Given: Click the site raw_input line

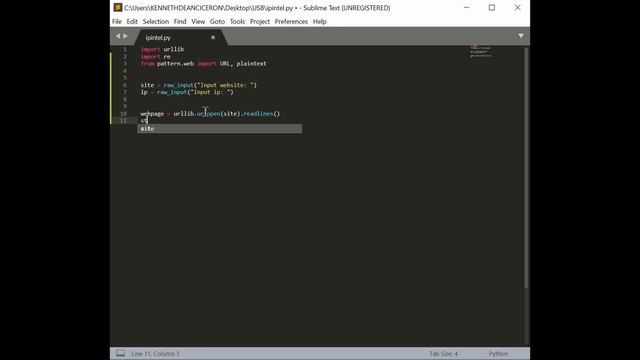Looking at the screenshot, I should pyautogui.click(x=198, y=85).
